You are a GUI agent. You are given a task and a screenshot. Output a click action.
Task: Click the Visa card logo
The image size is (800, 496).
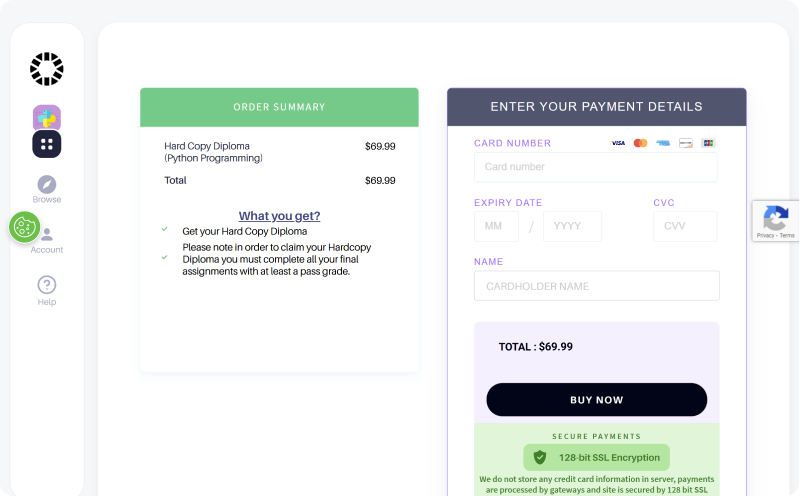click(x=618, y=143)
